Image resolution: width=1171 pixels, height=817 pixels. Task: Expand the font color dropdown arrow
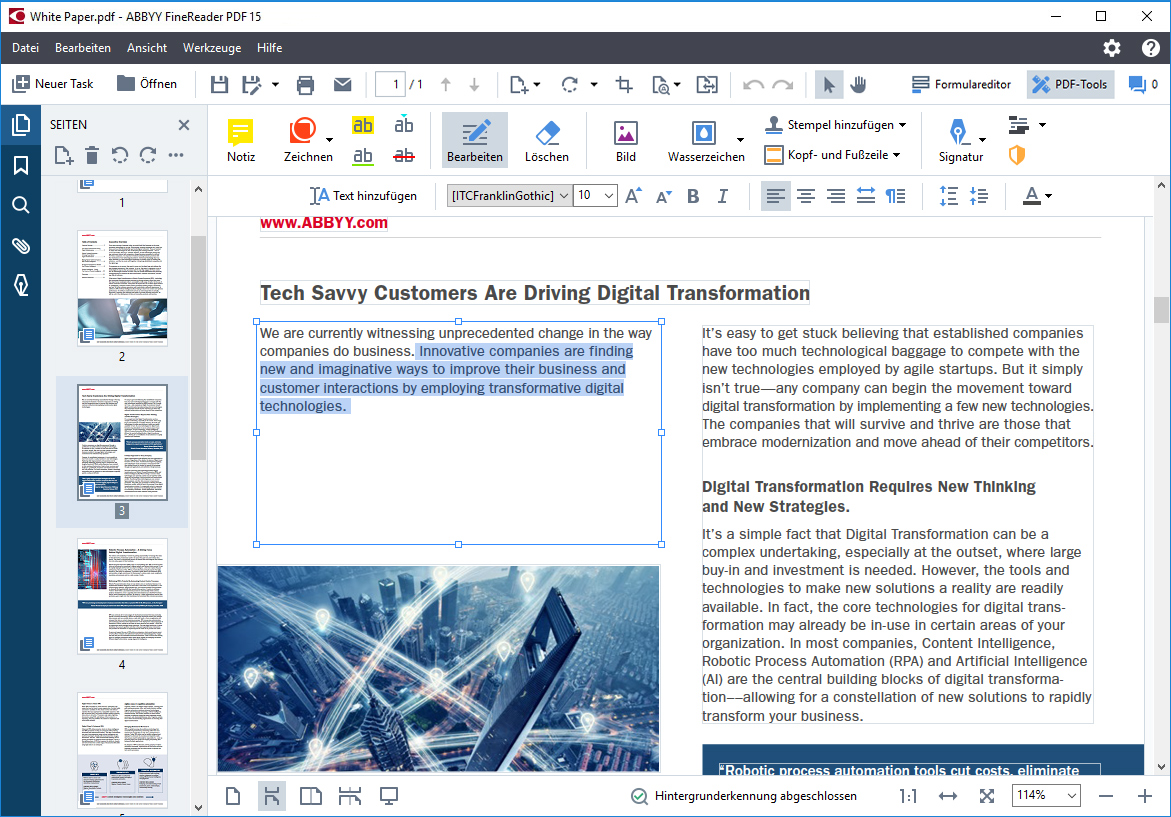1049,196
